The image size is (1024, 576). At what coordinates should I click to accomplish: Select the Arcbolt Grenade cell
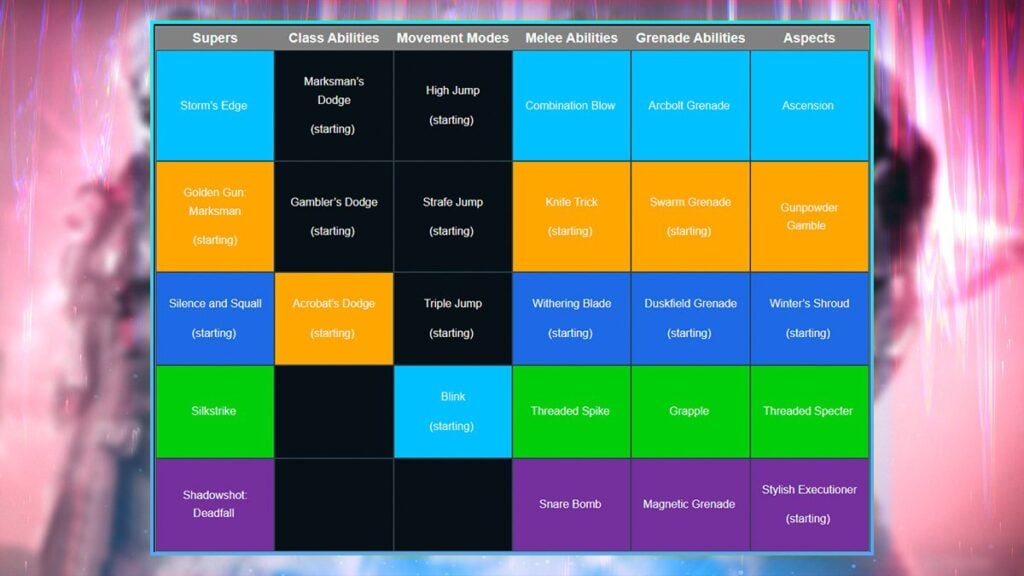coord(690,105)
